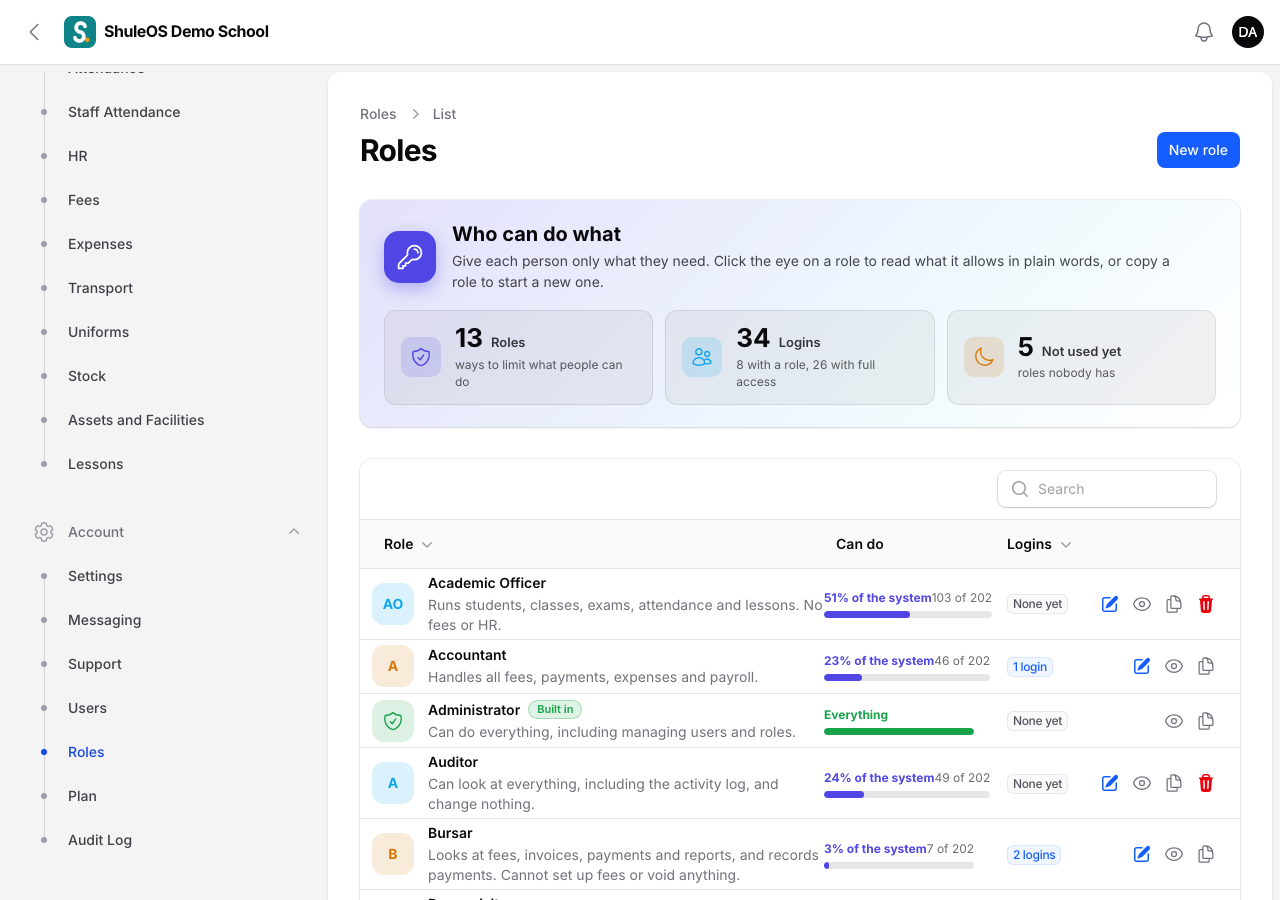Click the Academic Officer permissions progress bar
The image size is (1280, 900).
908,615
